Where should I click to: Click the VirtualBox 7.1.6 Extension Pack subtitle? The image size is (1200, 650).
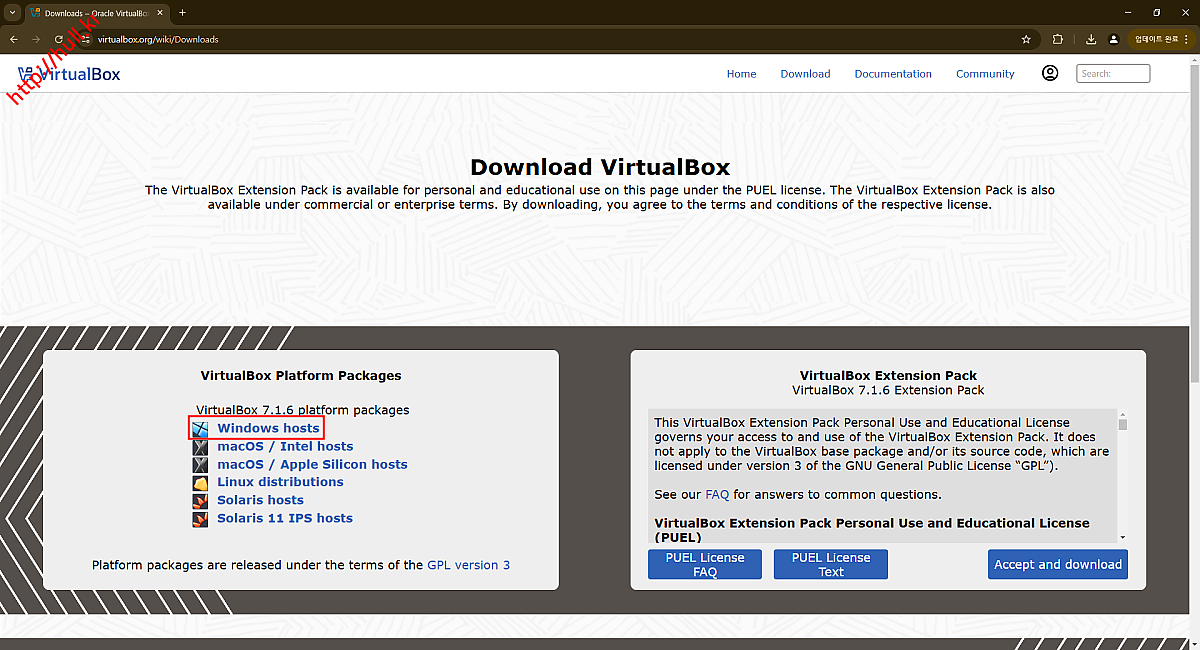coord(888,390)
